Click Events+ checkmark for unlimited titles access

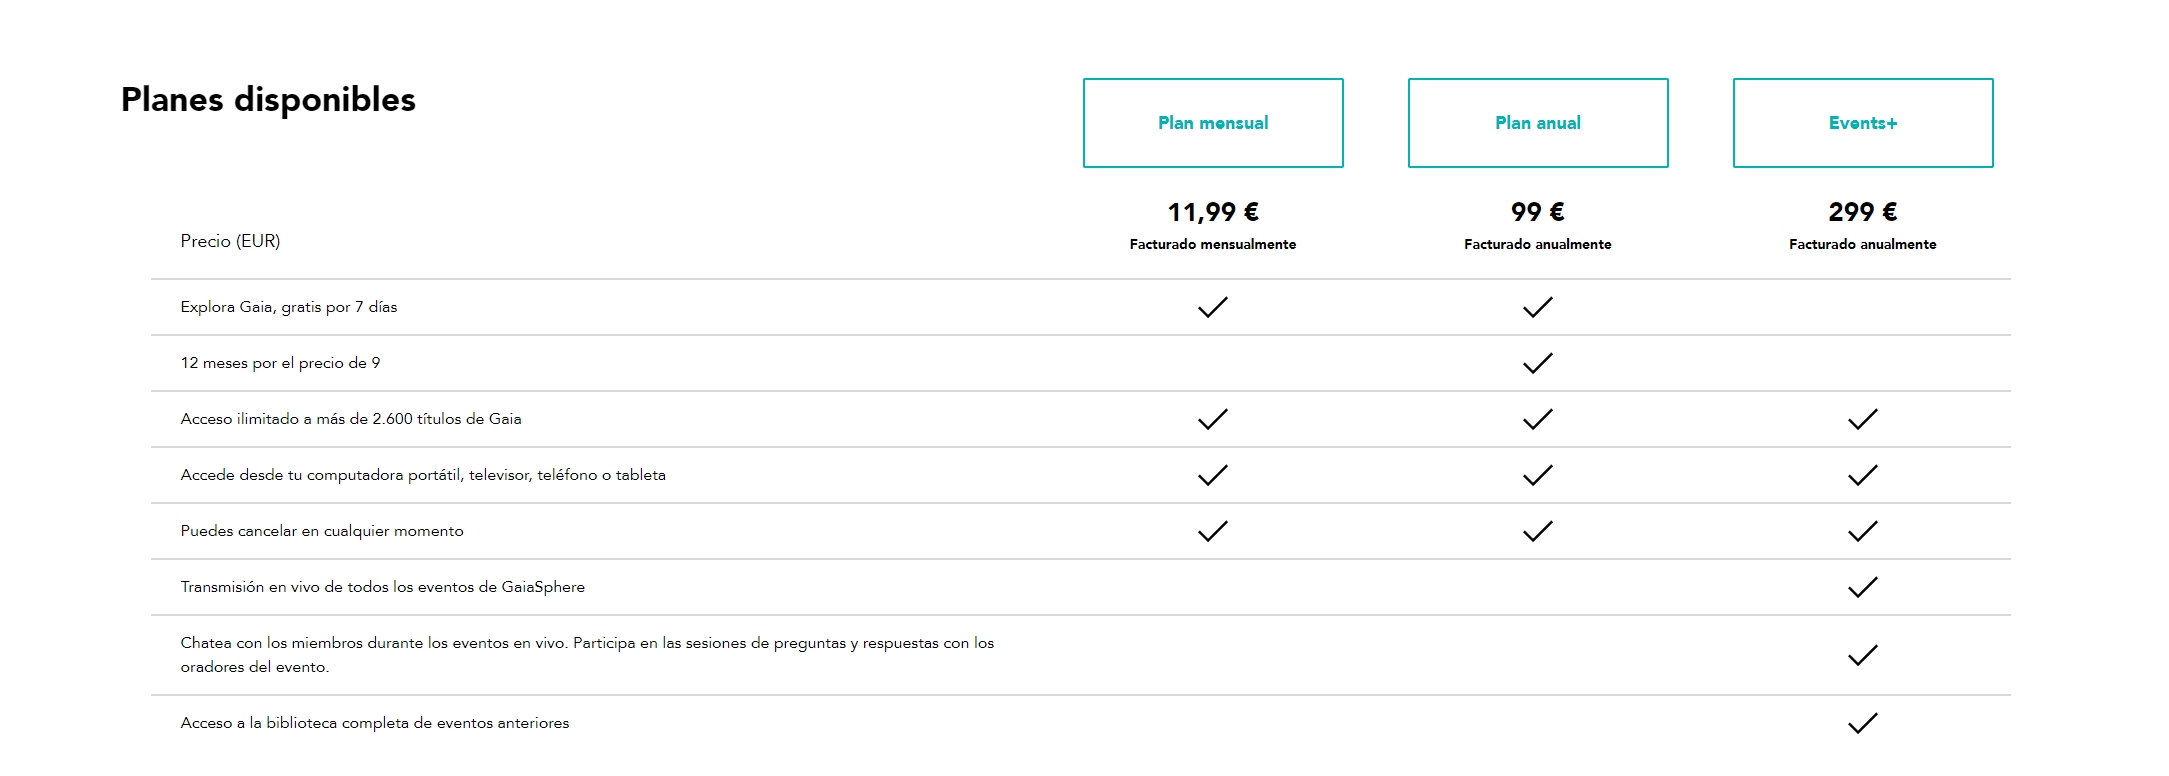point(1863,419)
